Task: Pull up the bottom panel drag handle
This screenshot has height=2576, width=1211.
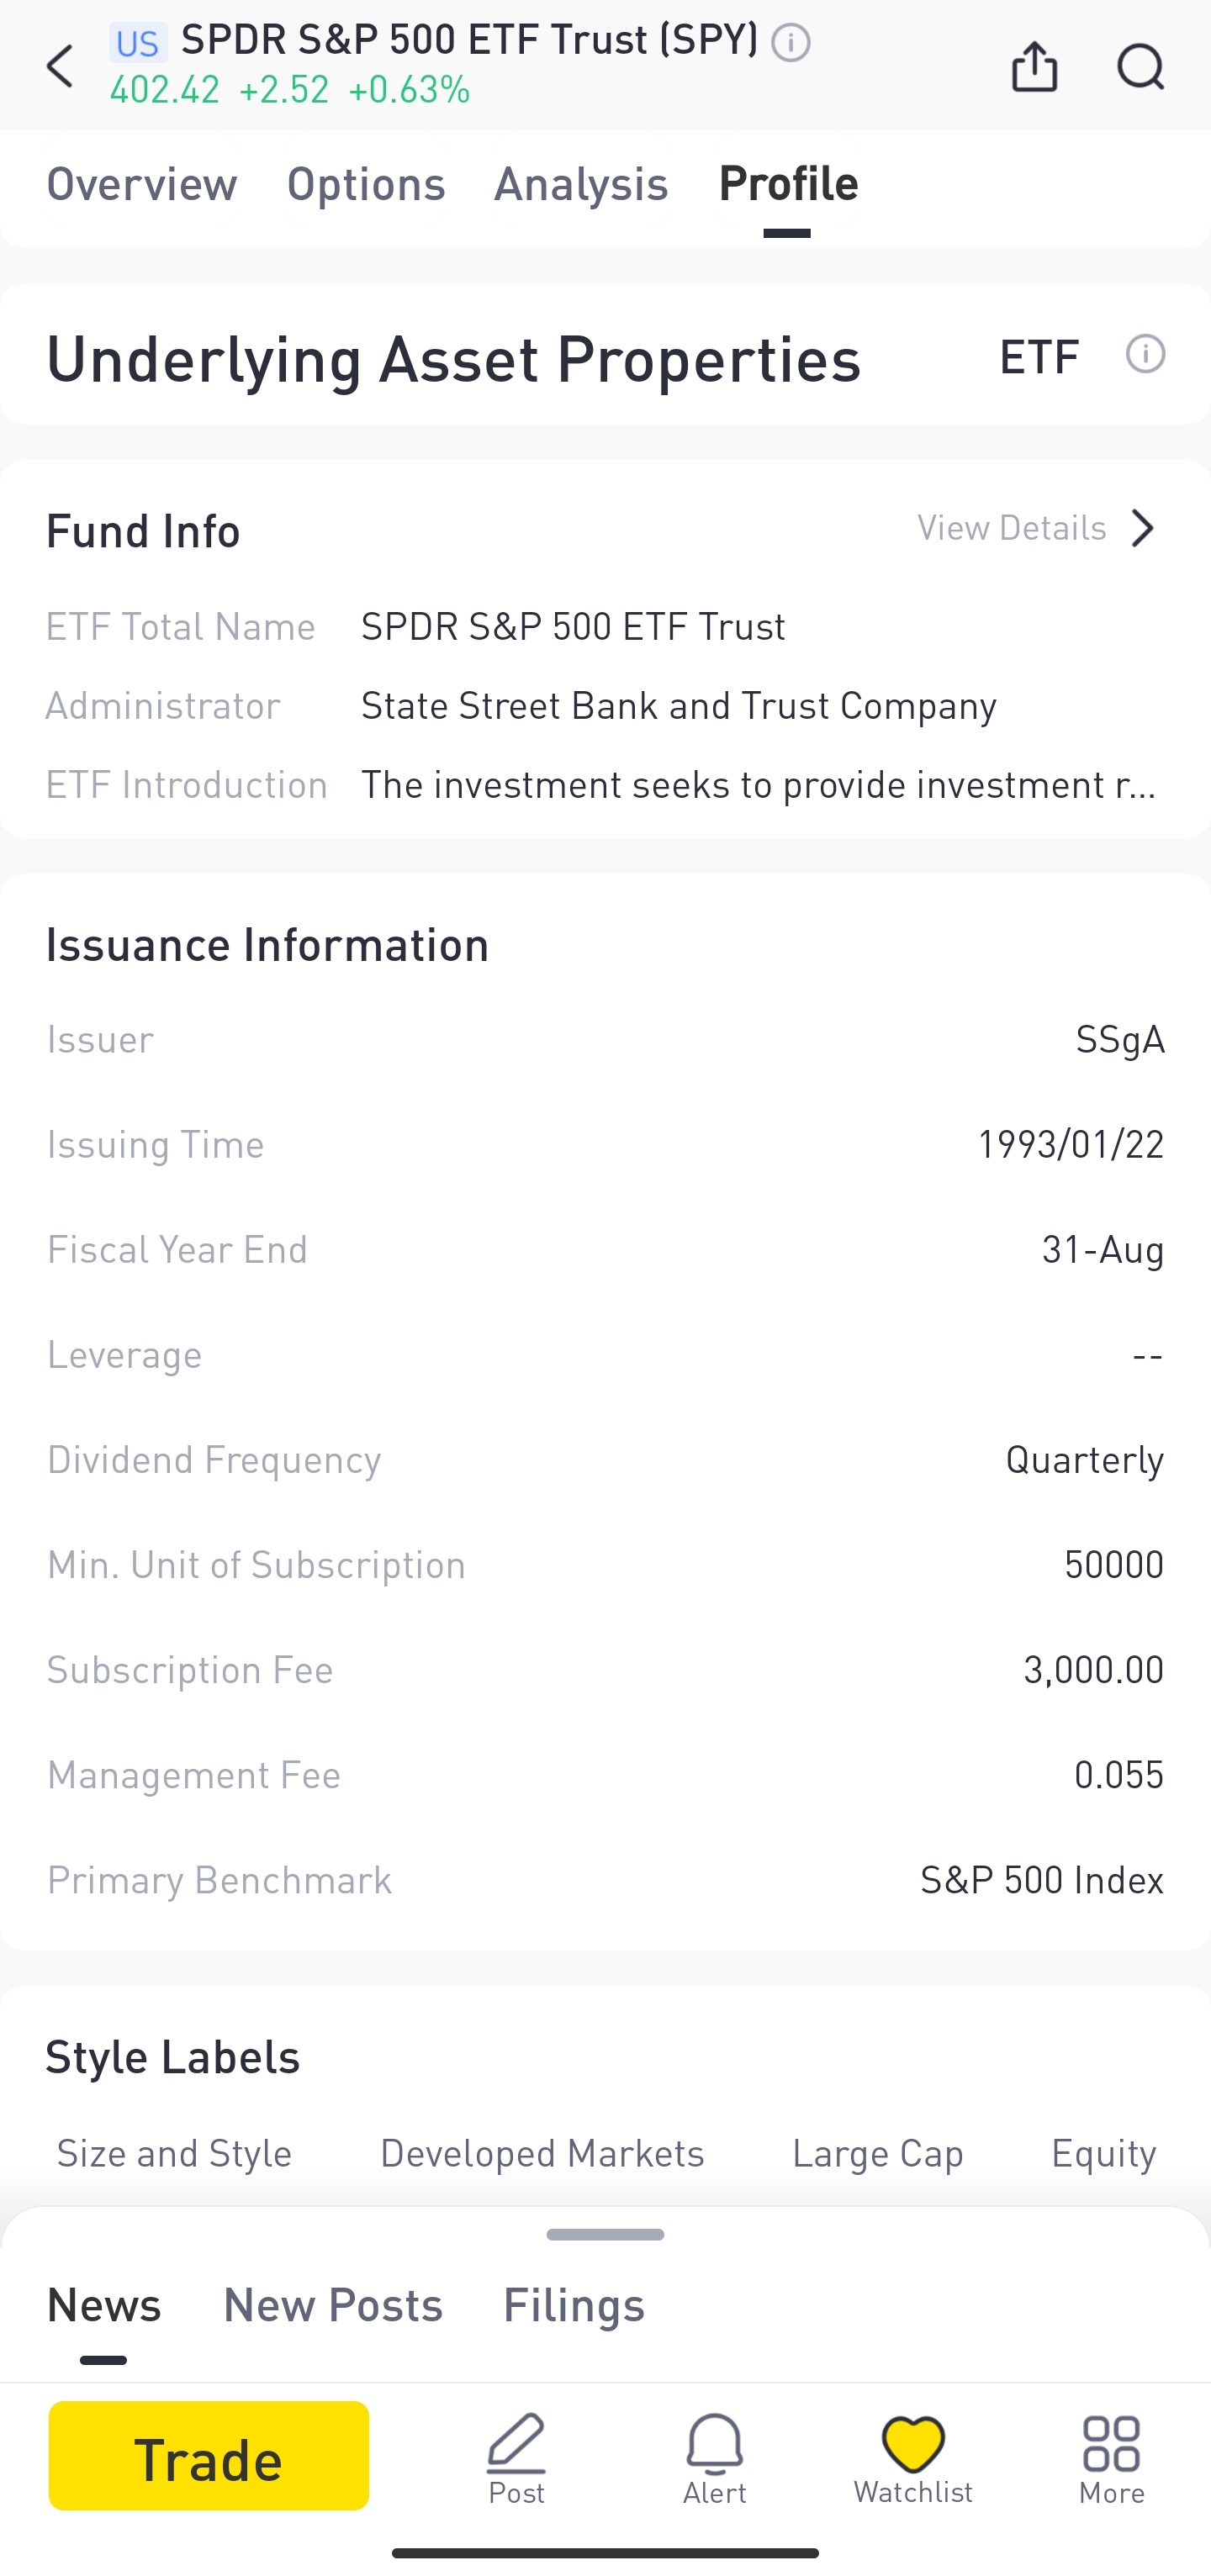Action: (605, 2235)
